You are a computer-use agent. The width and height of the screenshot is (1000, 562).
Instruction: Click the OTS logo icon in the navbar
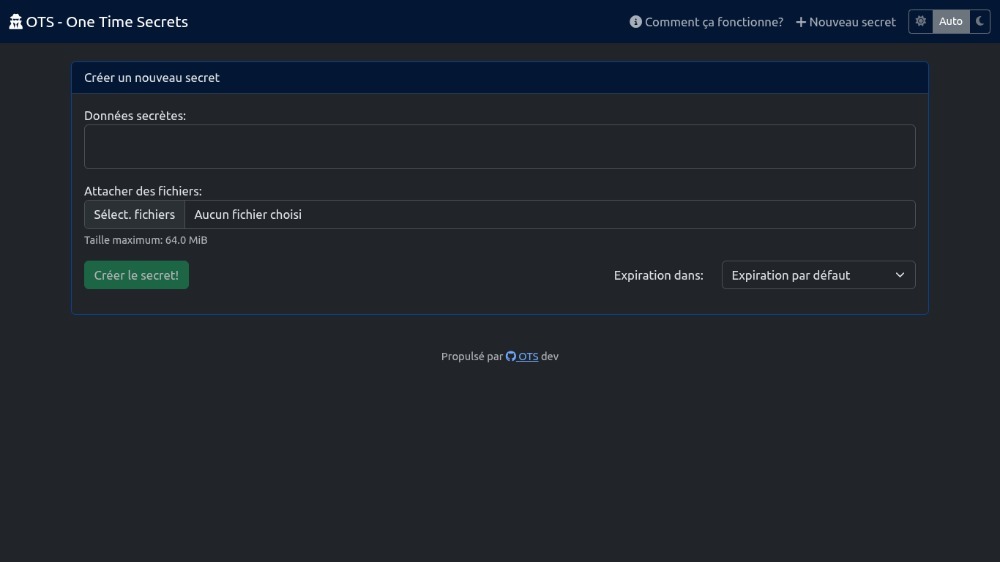click(x=16, y=22)
